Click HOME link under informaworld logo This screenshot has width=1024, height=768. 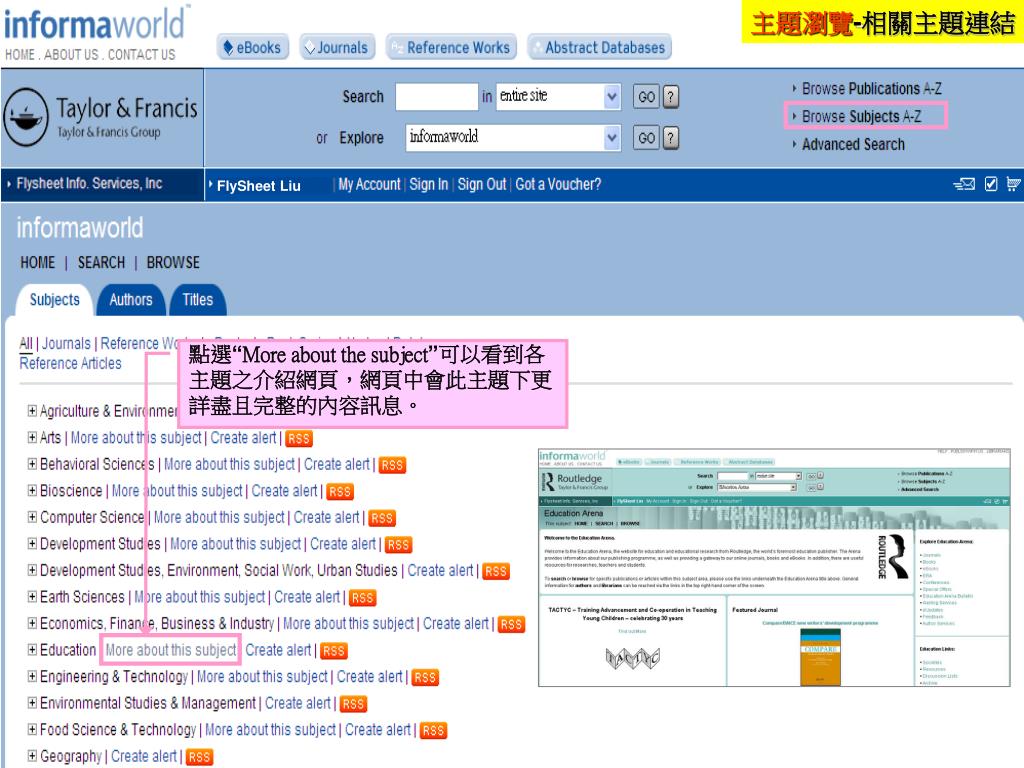pyautogui.click(x=20, y=55)
